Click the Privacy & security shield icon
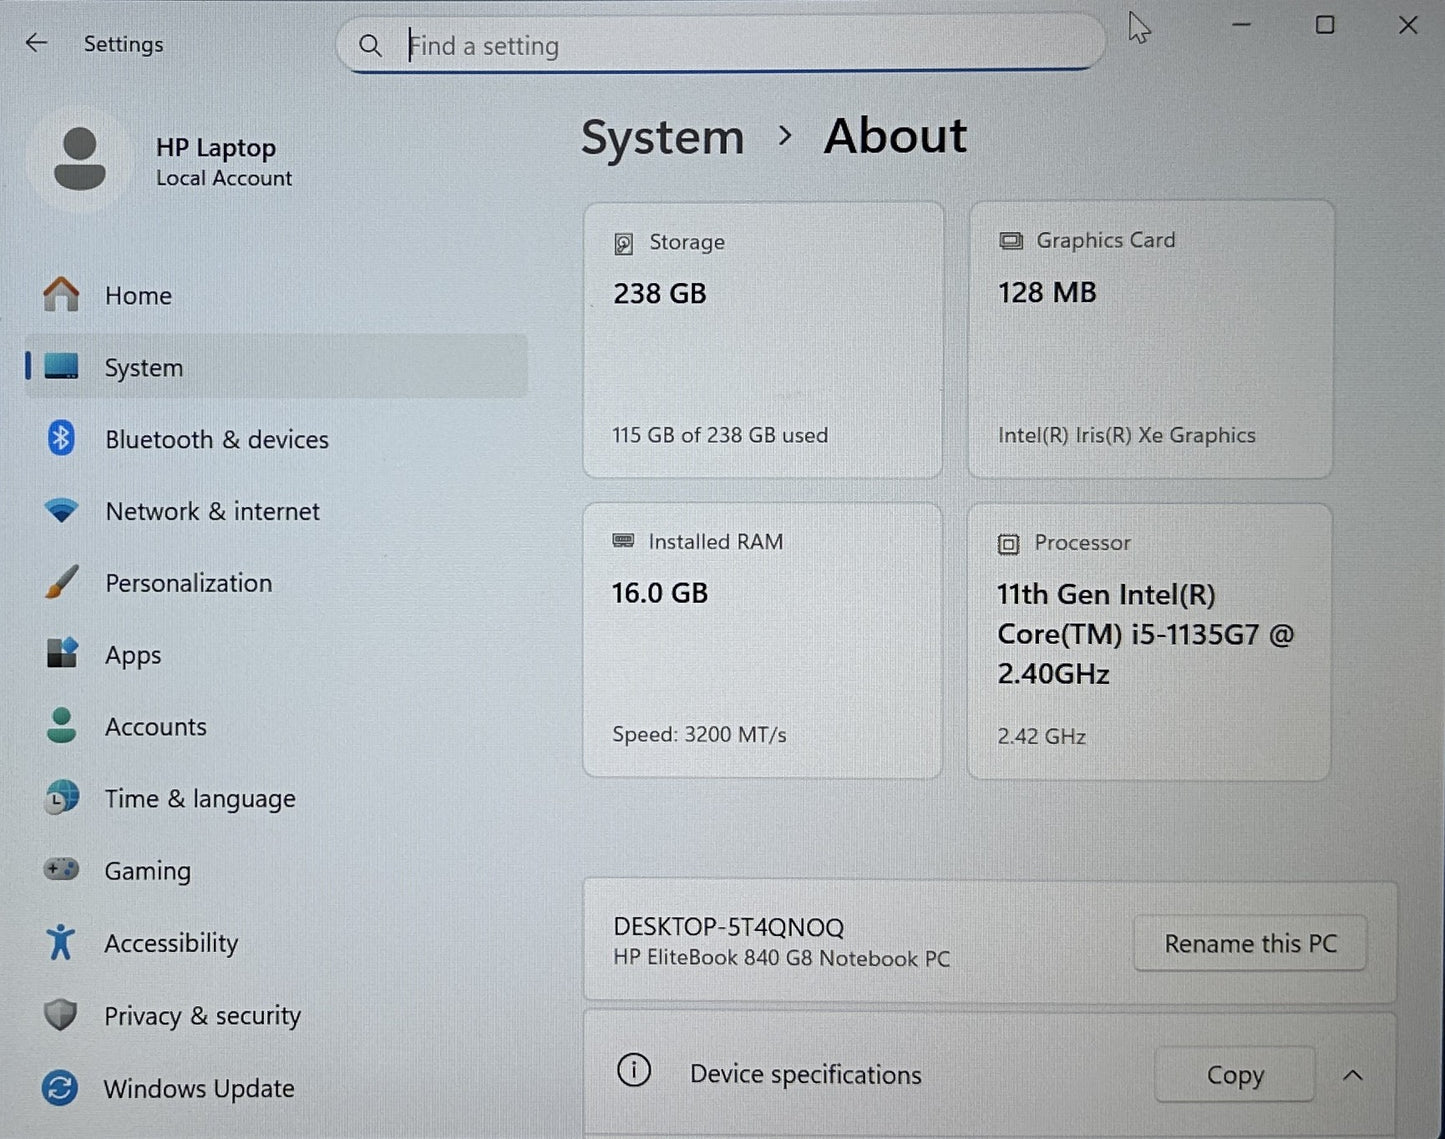This screenshot has height=1139, width=1445. click(61, 1015)
